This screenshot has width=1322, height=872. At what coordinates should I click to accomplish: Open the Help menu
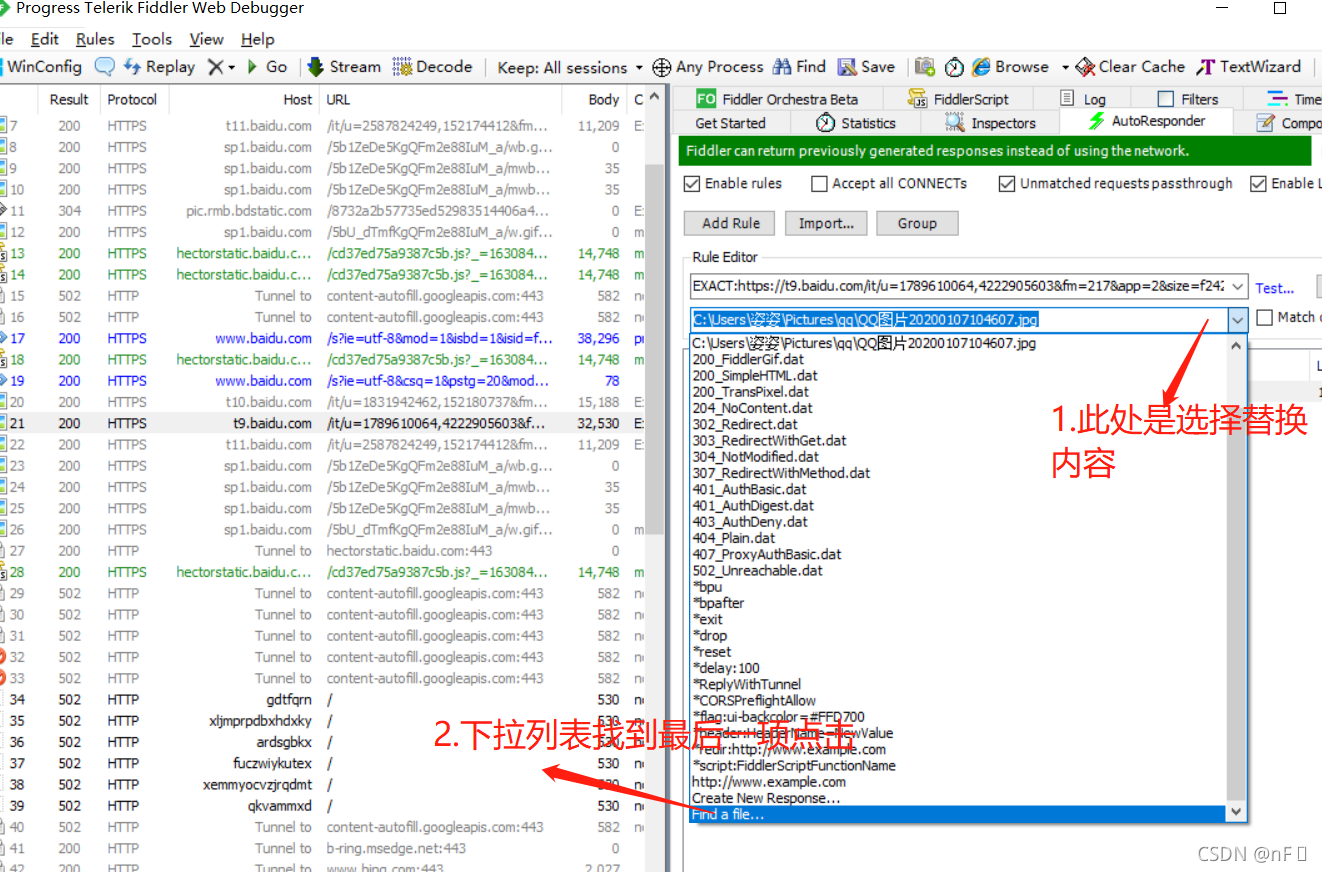(258, 39)
